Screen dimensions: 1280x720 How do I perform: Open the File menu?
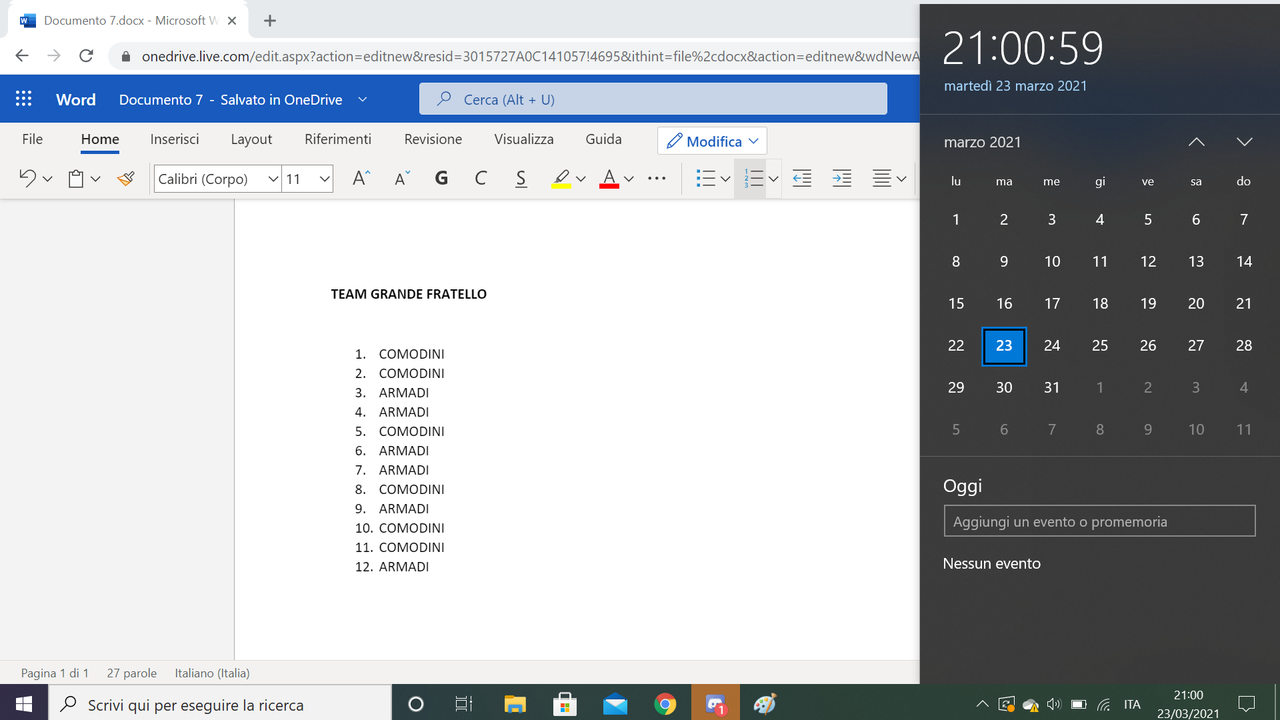(x=32, y=139)
